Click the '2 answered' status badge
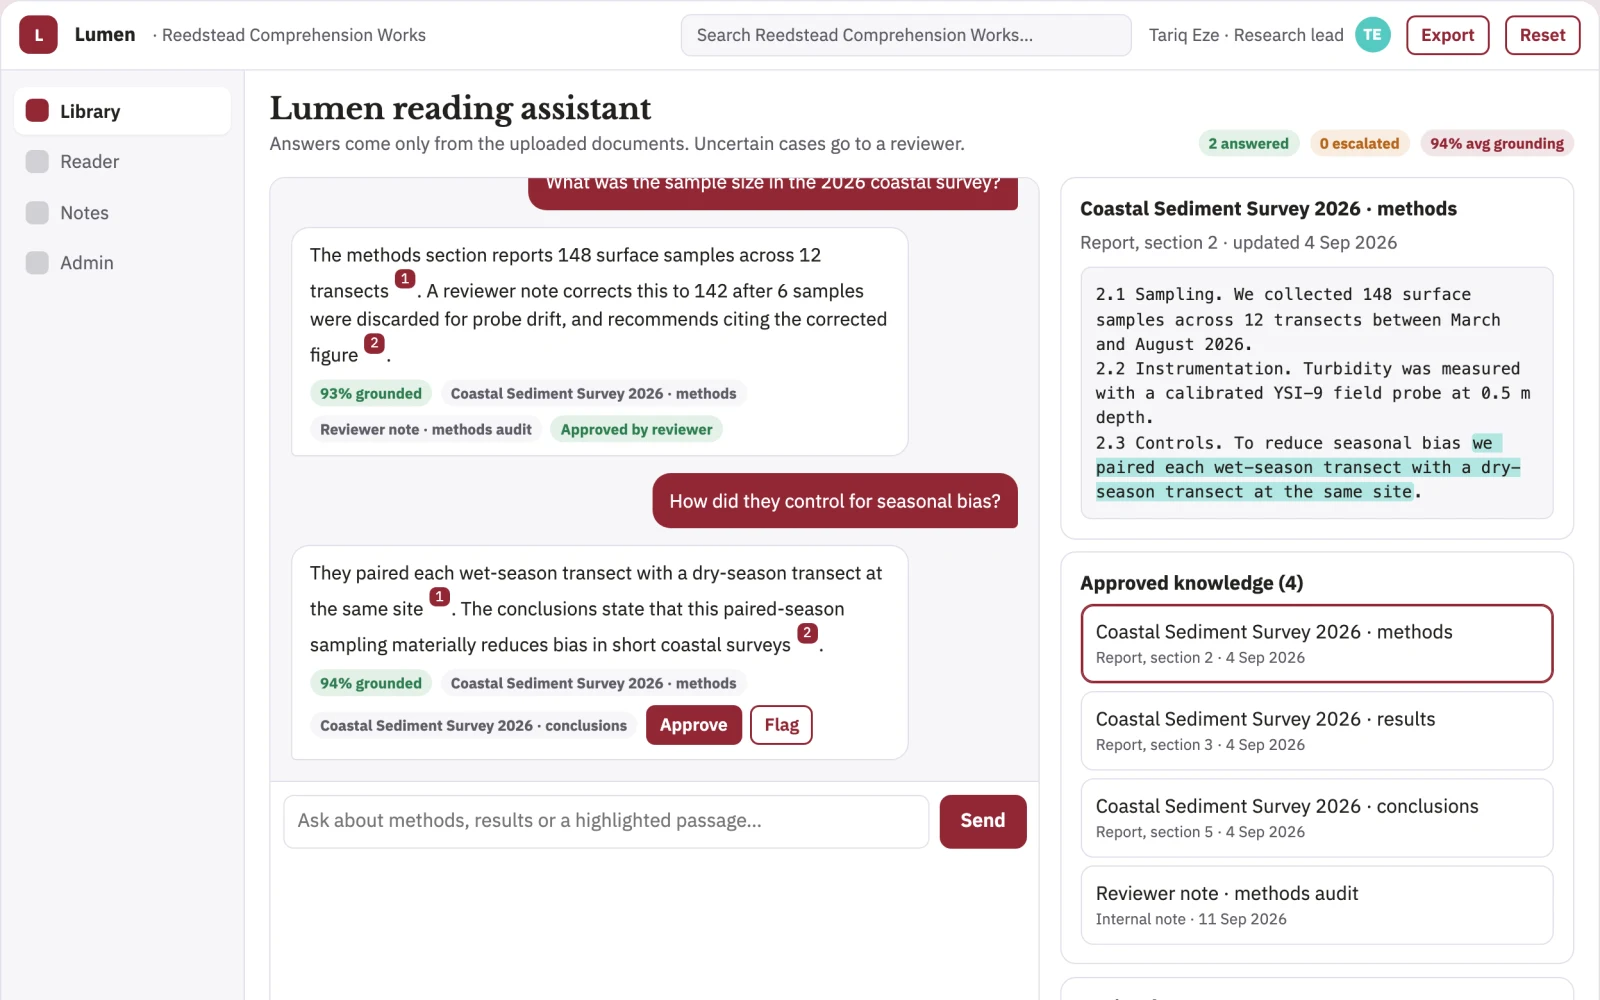 point(1248,143)
